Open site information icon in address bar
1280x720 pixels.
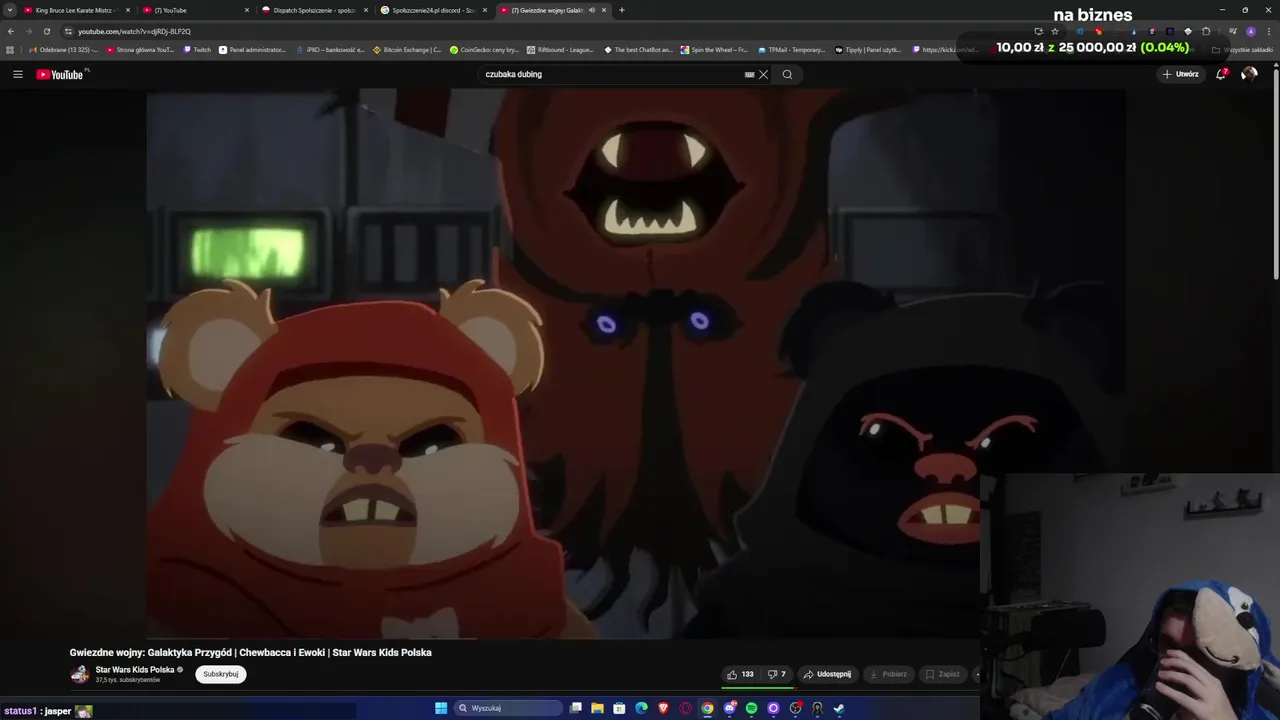68,31
